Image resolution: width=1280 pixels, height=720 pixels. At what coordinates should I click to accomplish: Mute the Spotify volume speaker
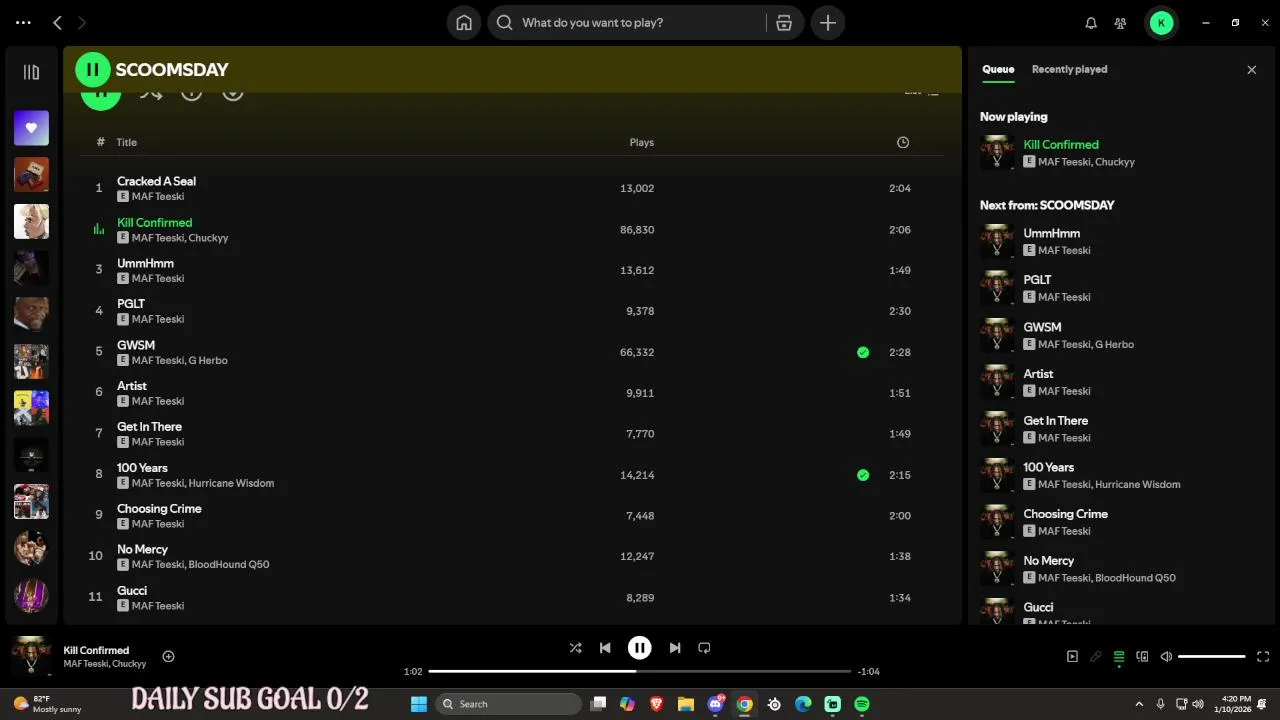[1166, 657]
